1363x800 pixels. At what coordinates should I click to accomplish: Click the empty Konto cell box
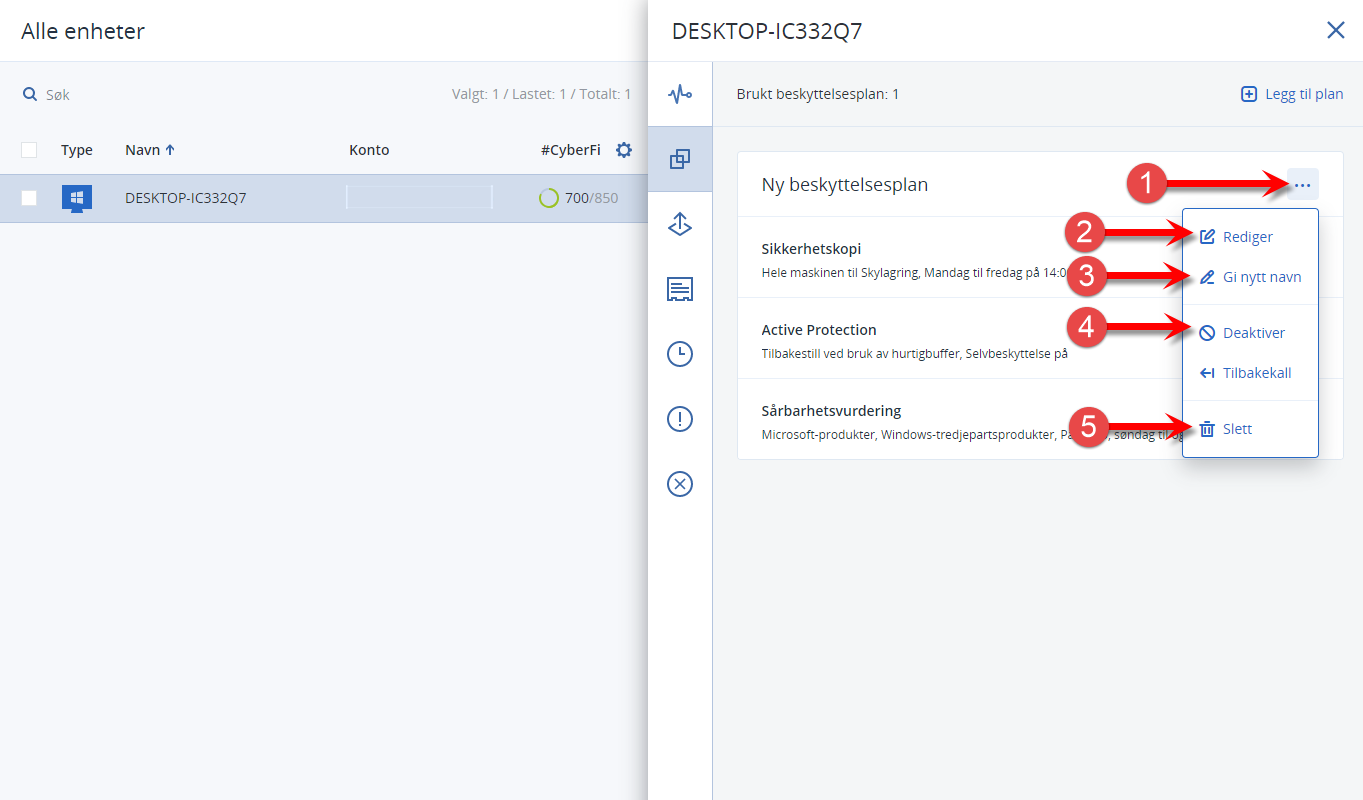click(x=419, y=197)
